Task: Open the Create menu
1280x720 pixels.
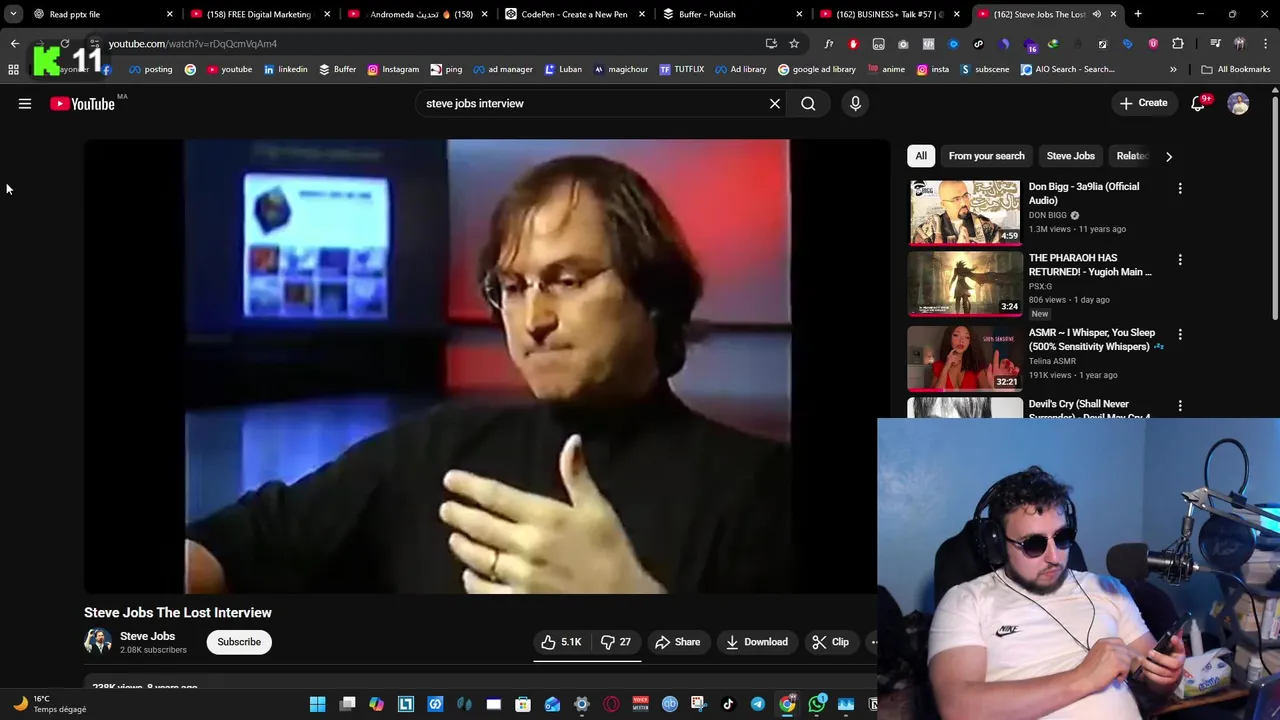Action: click(1143, 103)
